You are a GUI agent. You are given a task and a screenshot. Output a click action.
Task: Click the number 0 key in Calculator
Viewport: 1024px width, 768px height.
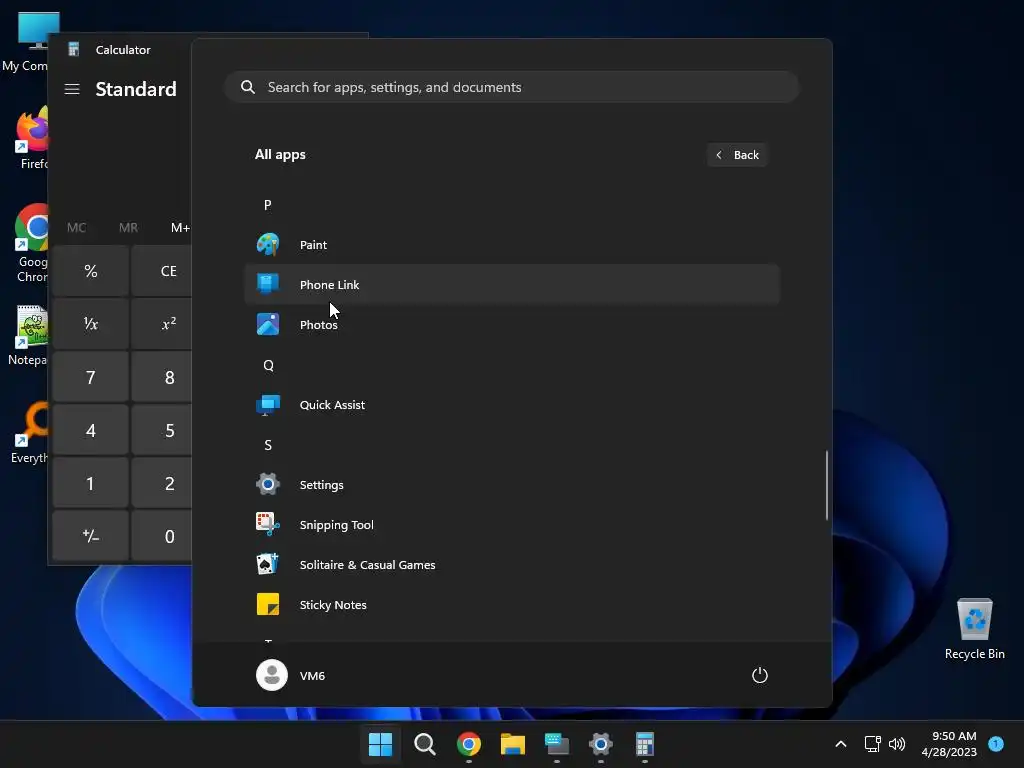tap(162, 536)
